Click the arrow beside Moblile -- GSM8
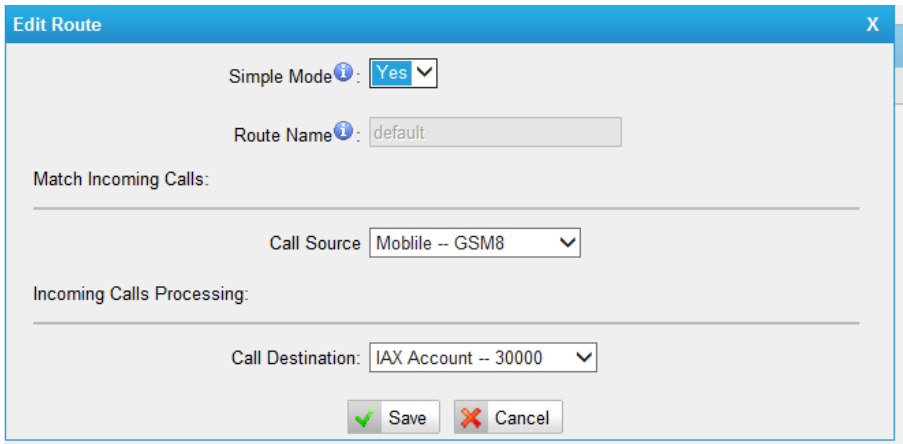 coord(568,242)
